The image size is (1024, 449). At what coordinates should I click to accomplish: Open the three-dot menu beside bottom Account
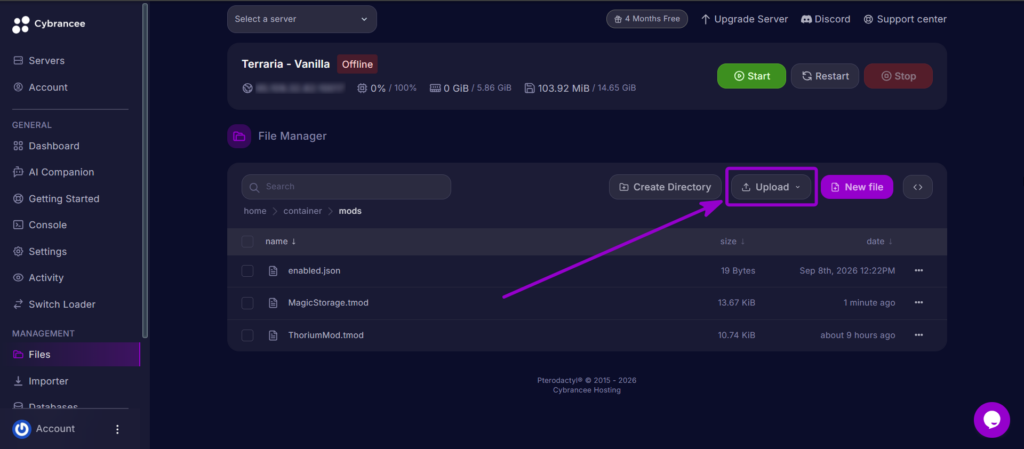[x=118, y=429]
